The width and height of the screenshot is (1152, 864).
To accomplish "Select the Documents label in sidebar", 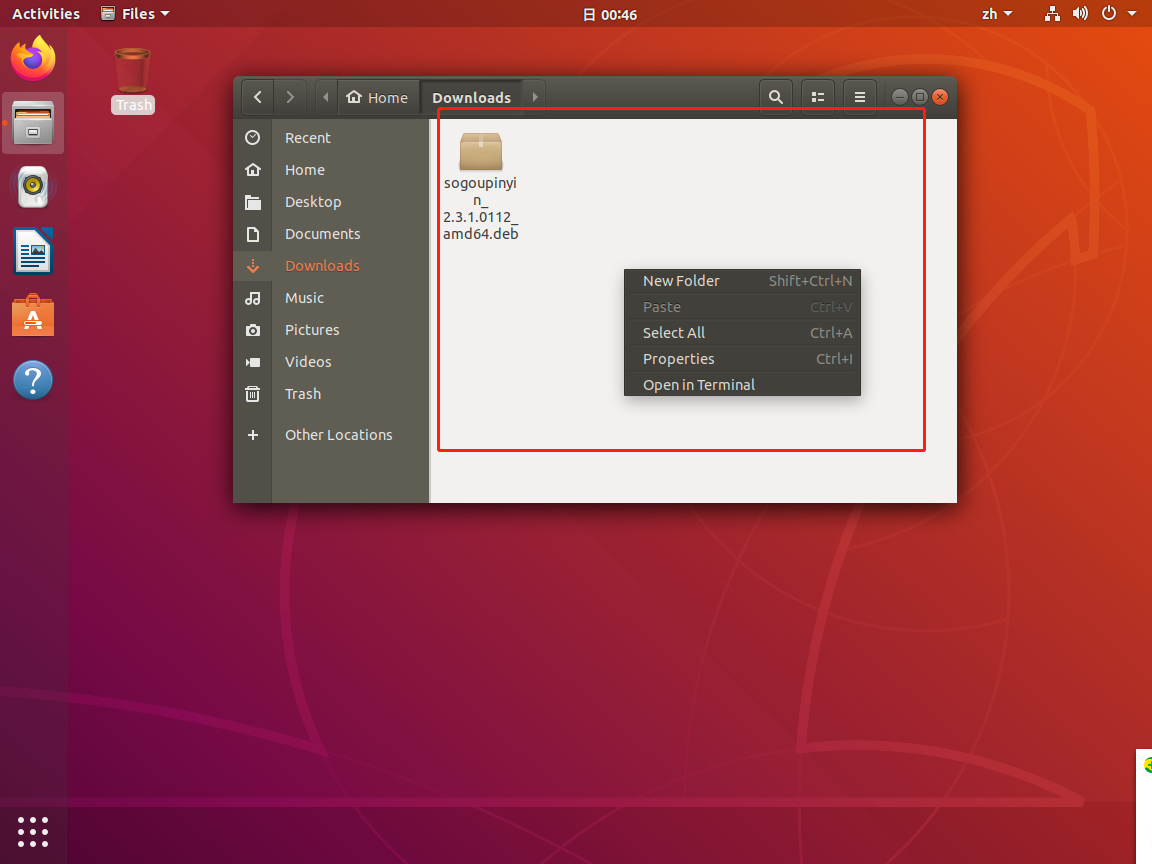I will (323, 234).
